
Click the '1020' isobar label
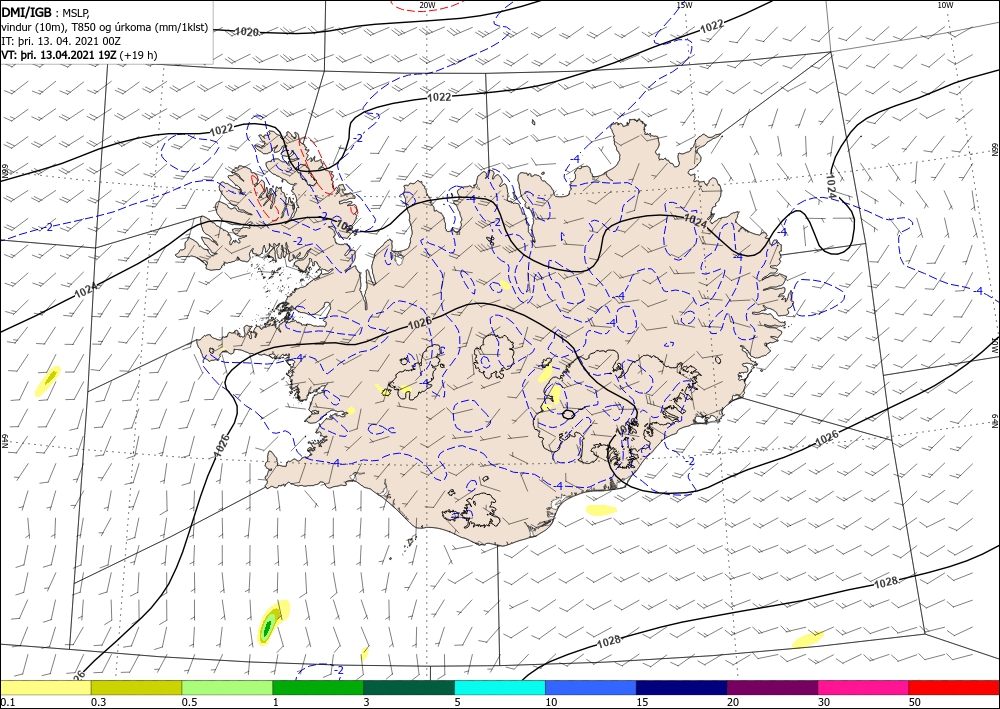tap(247, 31)
